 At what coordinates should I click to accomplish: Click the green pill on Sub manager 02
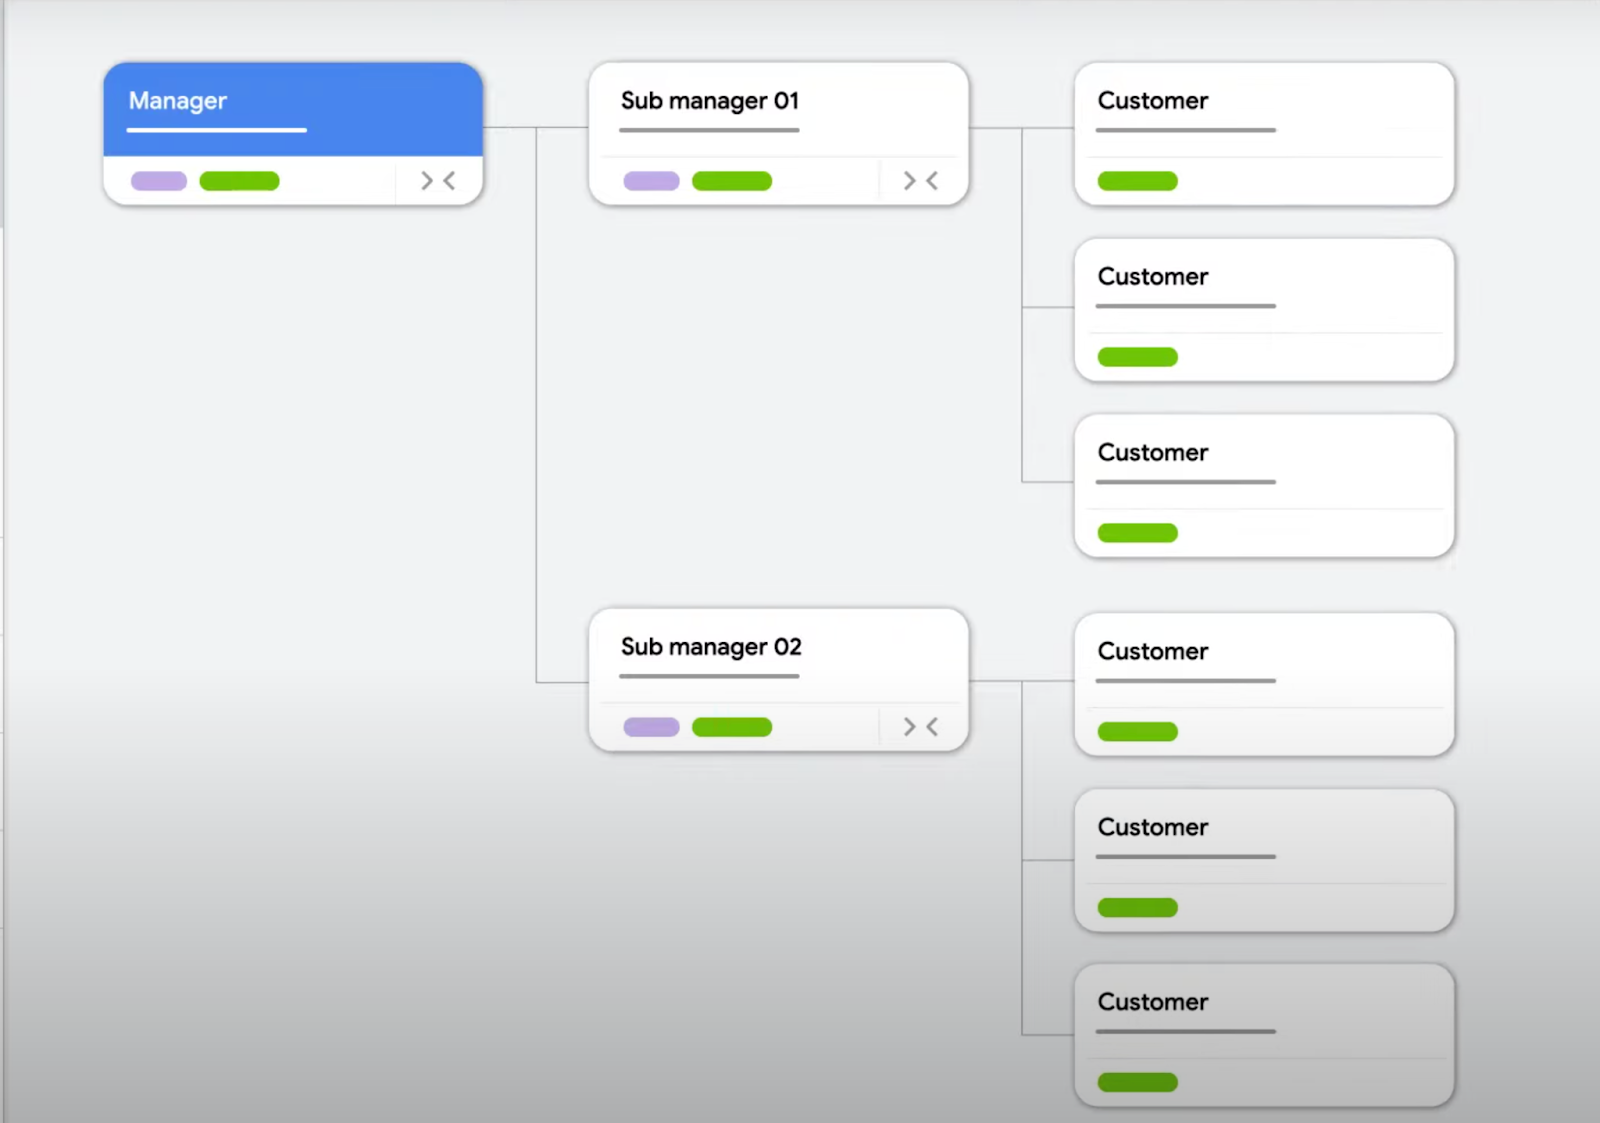732,727
